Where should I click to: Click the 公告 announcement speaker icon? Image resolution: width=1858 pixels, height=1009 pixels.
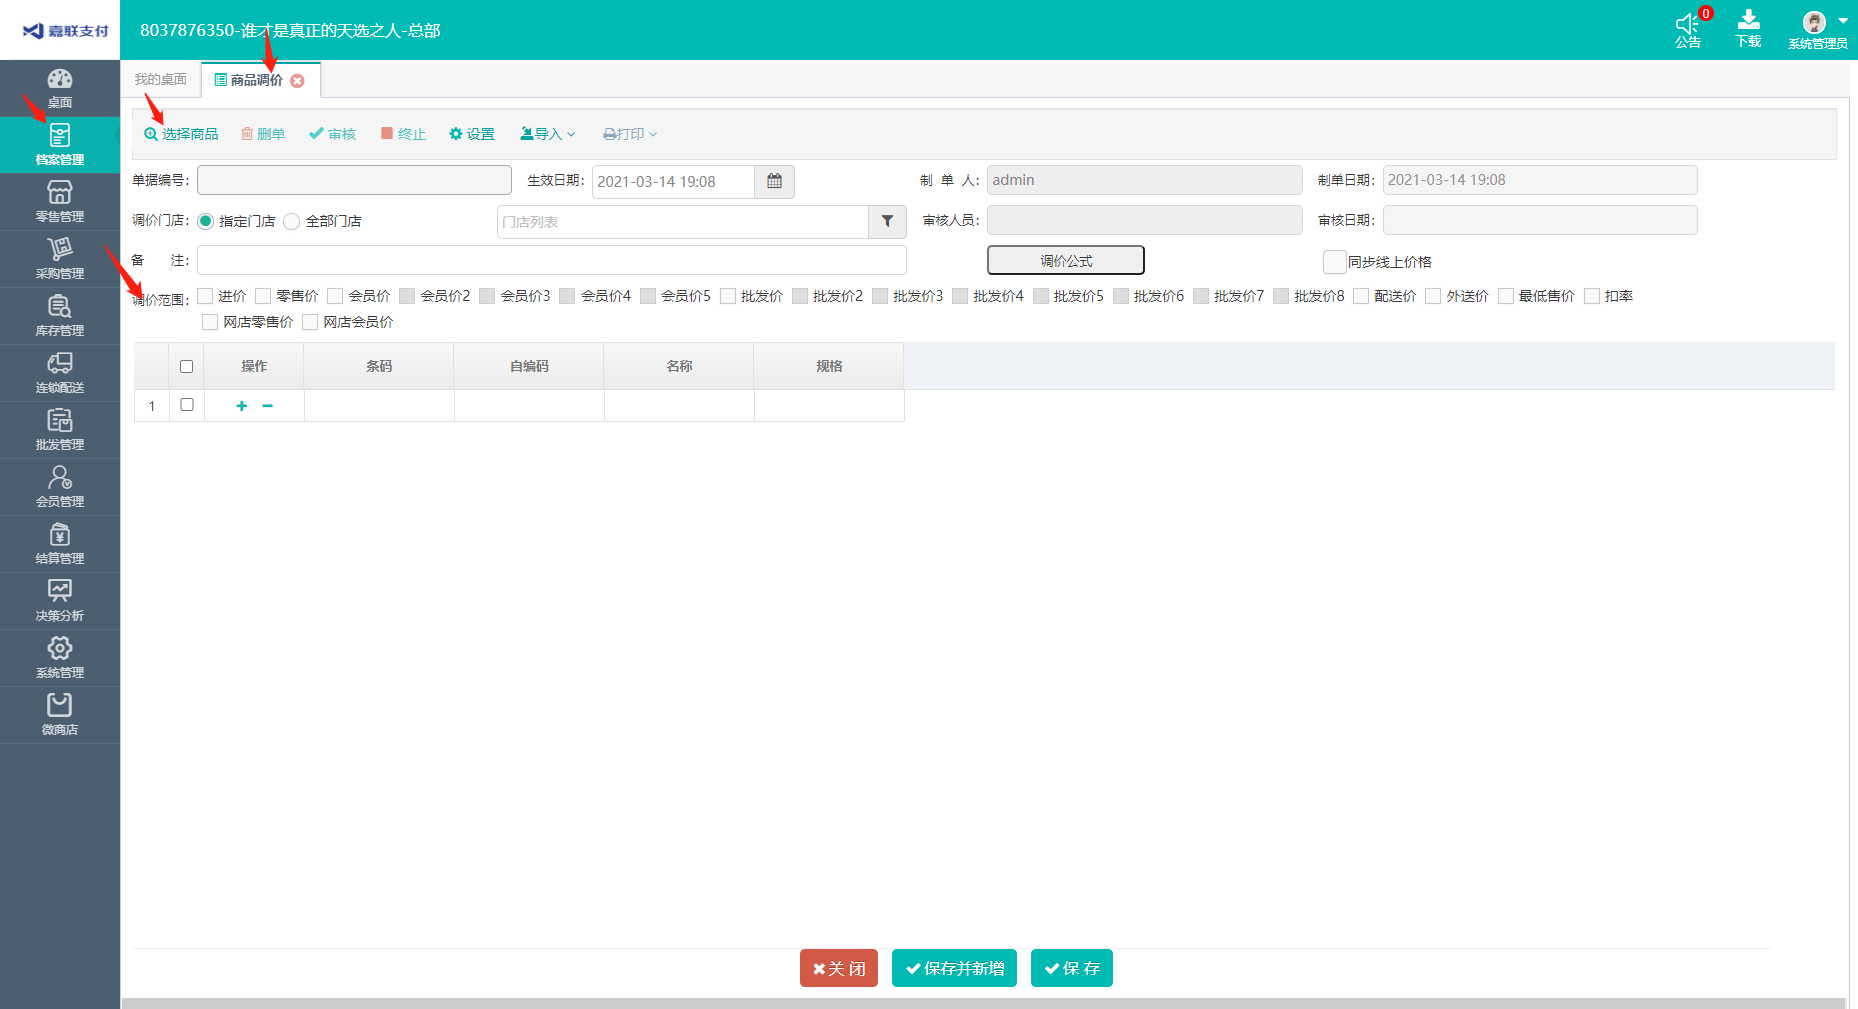tap(1687, 23)
